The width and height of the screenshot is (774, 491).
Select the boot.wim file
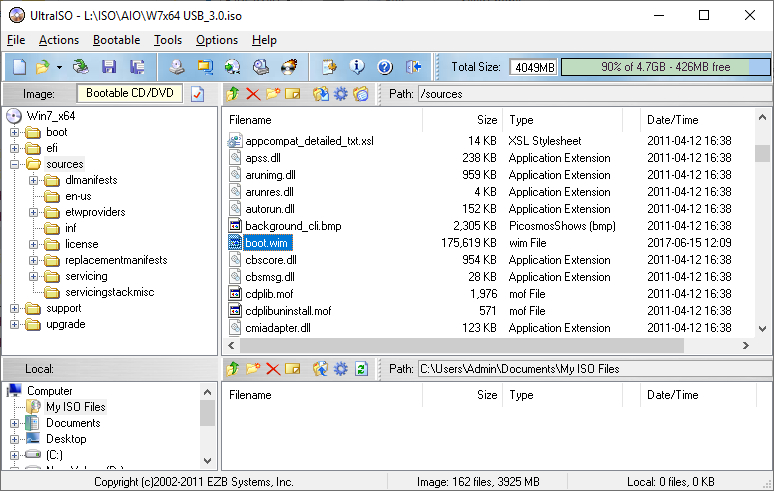[x=267, y=243]
